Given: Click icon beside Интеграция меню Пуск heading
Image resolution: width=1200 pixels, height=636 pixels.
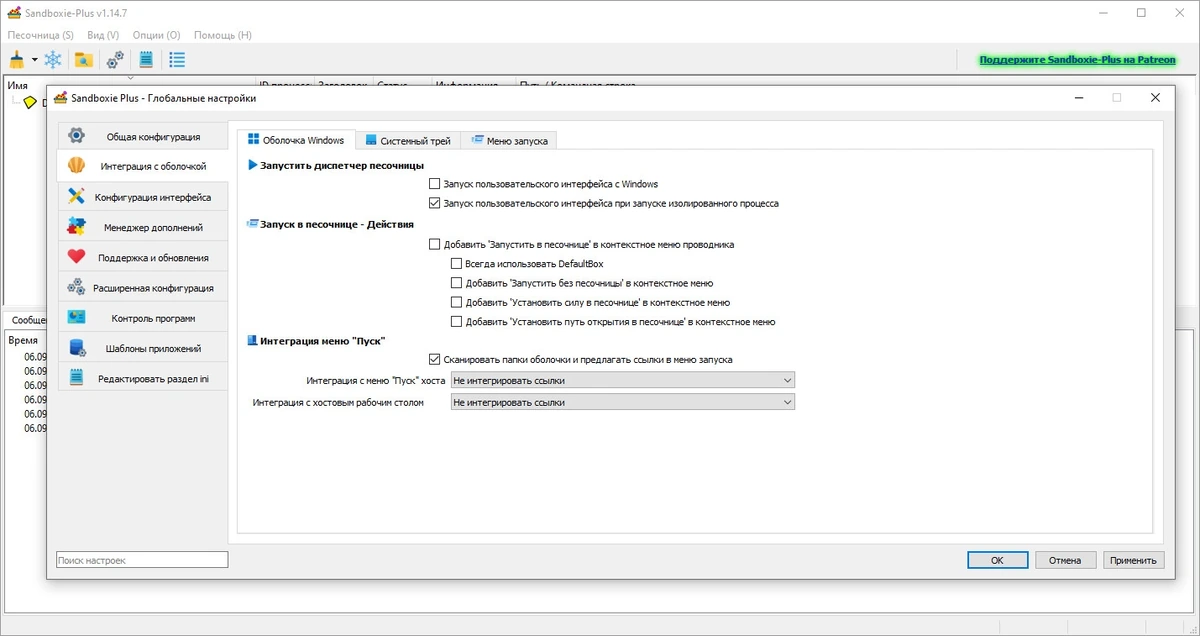Looking at the screenshot, I should tap(252, 341).
